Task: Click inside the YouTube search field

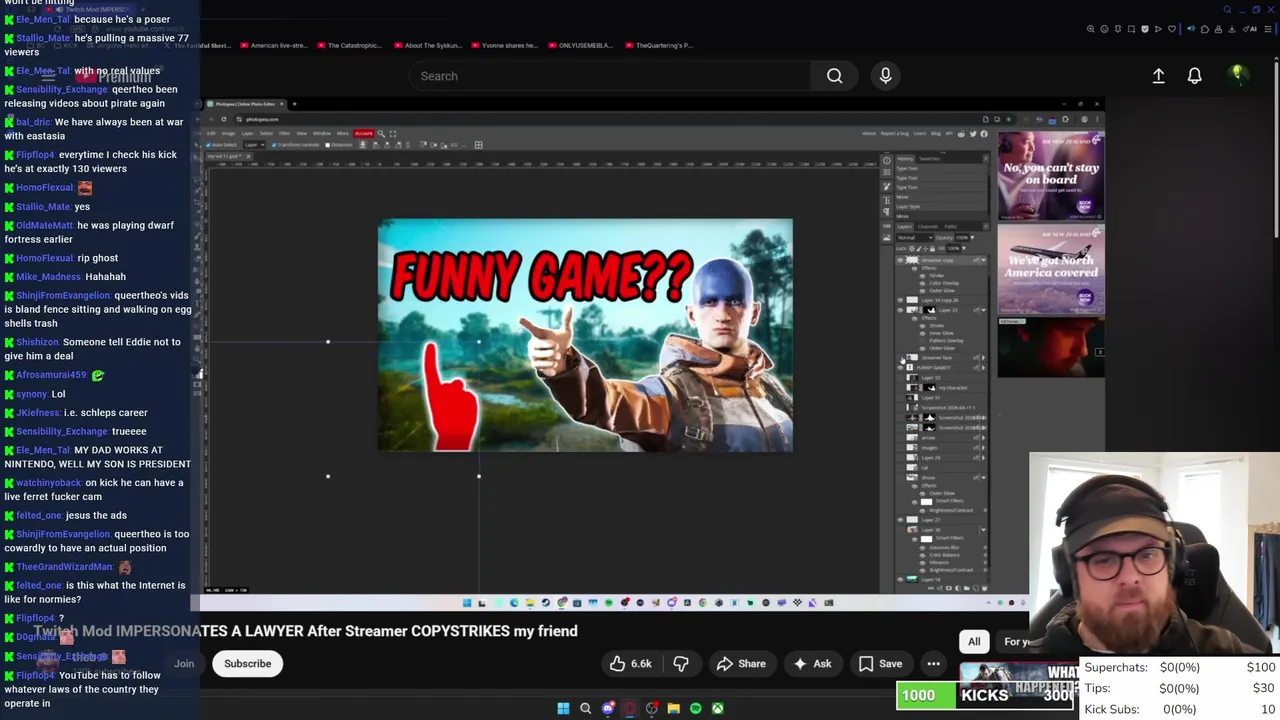Action: click(x=610, y=76)
